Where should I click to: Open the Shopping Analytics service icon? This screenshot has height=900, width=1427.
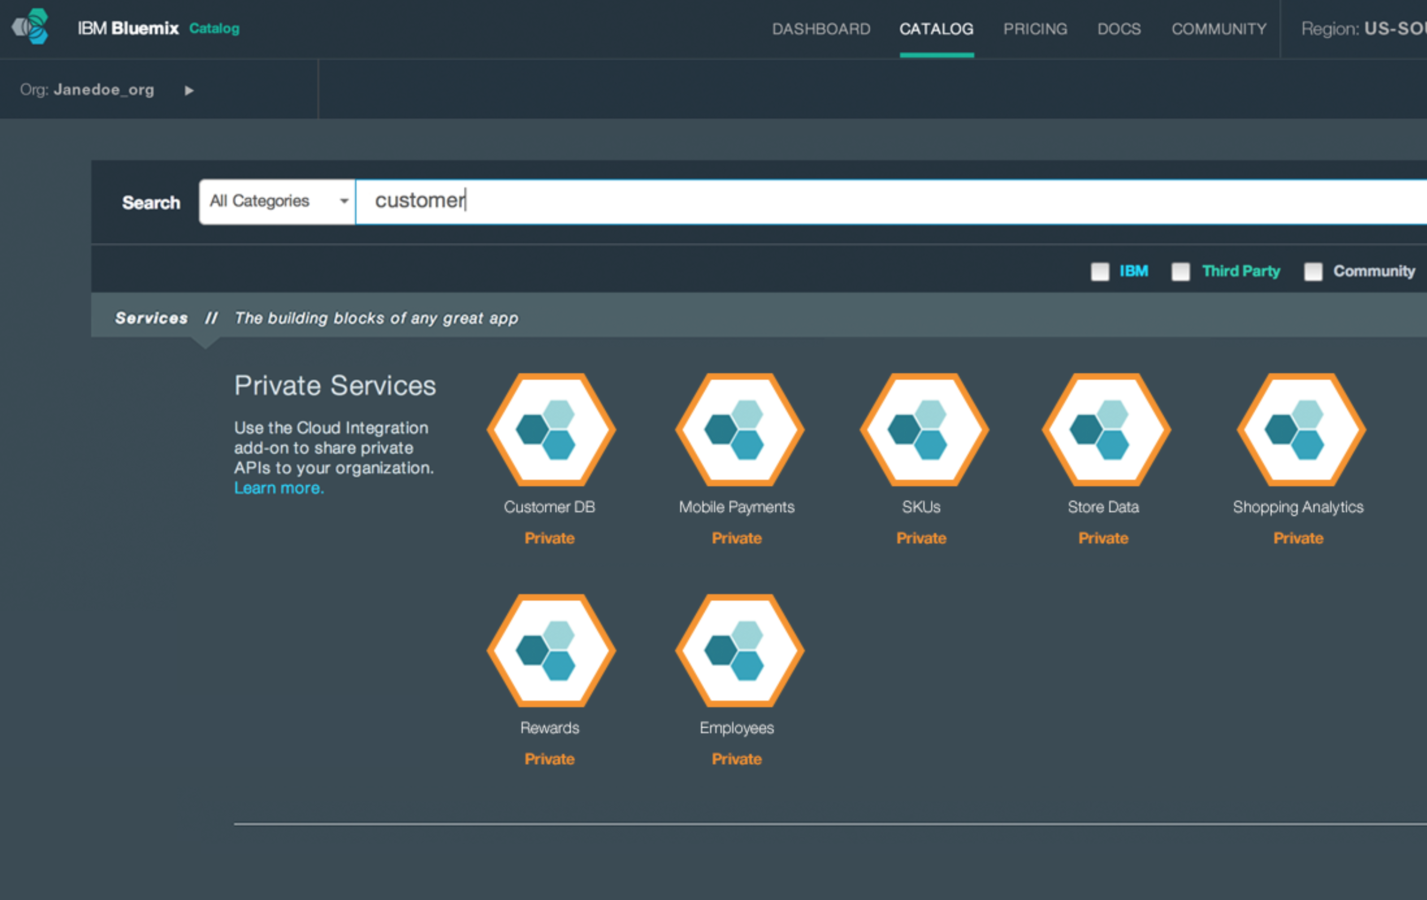[x=1301, y=430]
